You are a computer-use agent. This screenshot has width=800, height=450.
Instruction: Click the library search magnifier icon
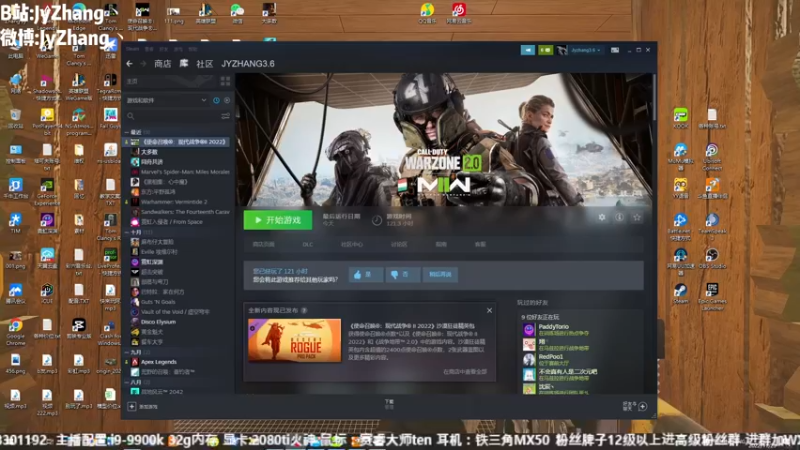tap(131, 116)
